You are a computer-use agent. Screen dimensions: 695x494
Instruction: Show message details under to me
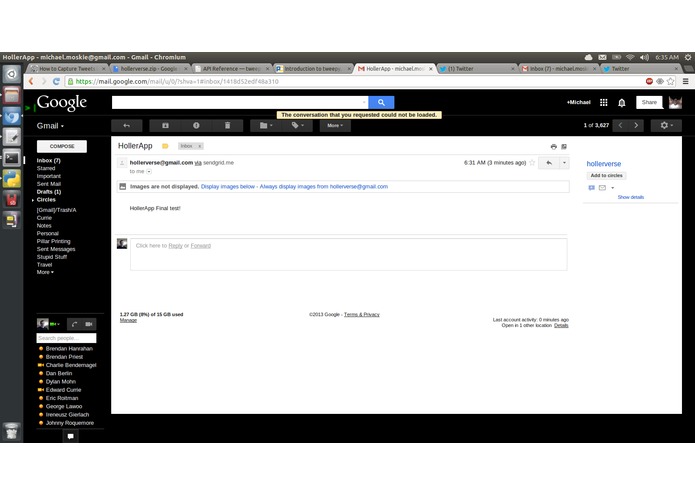[x=149, y=171]
